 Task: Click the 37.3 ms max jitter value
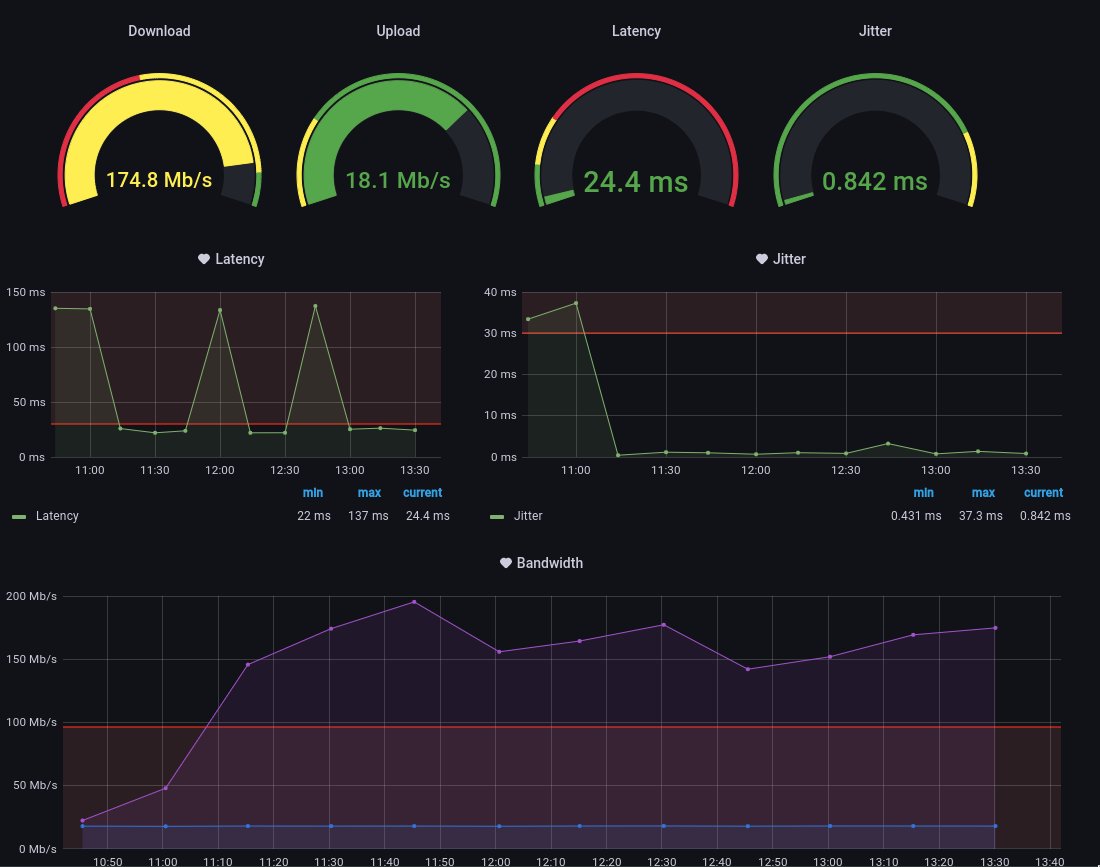point(981,516)
